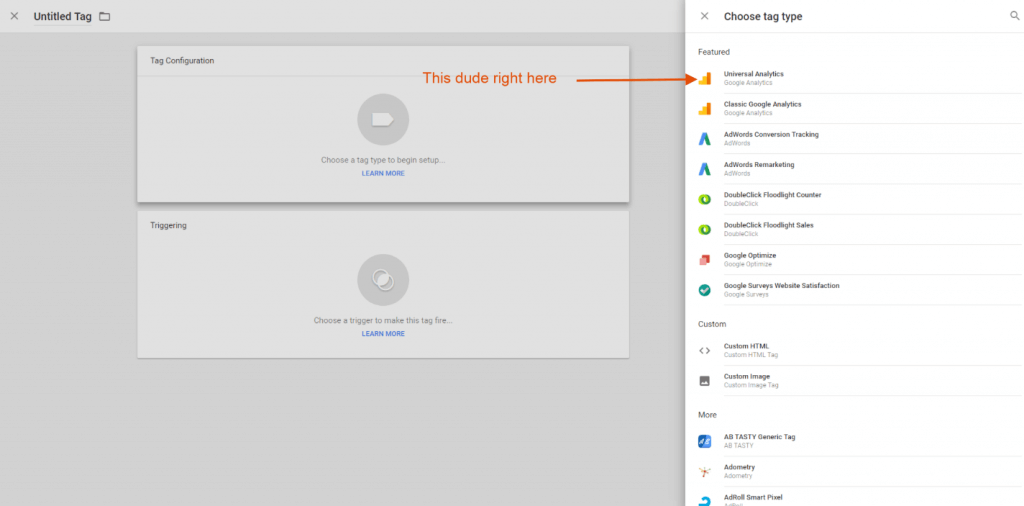
Task: Select AB TASTY Generic Tag
Action: pos(859,441)
